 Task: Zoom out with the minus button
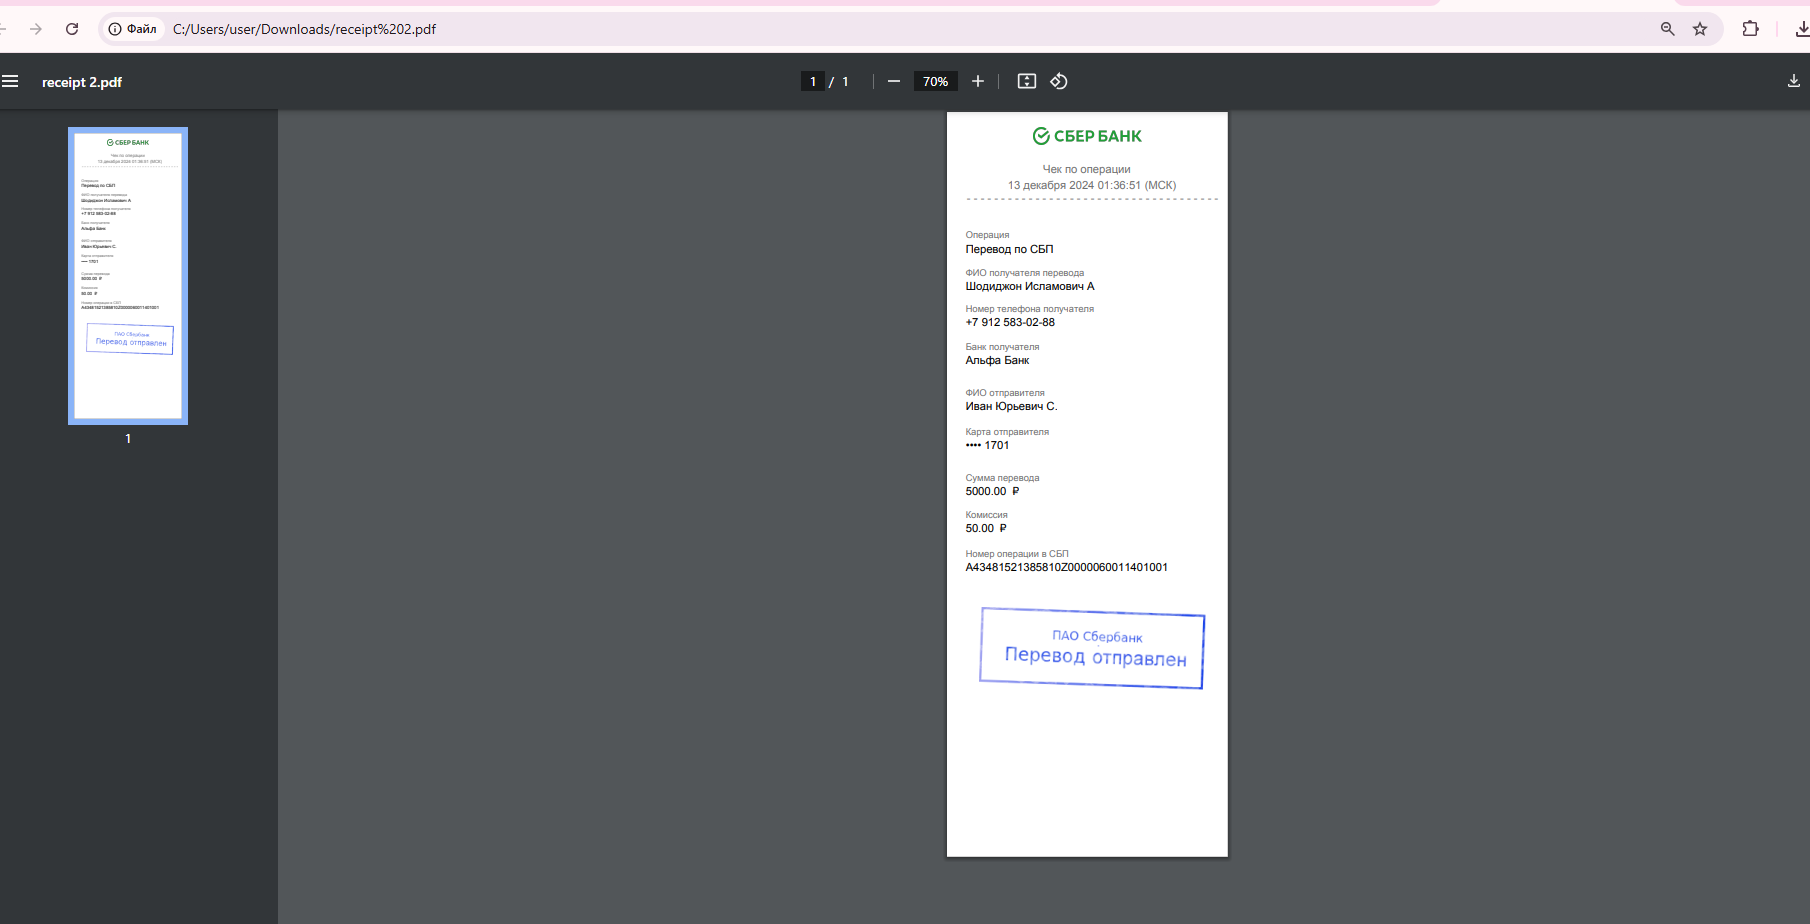tap(894, 81)
